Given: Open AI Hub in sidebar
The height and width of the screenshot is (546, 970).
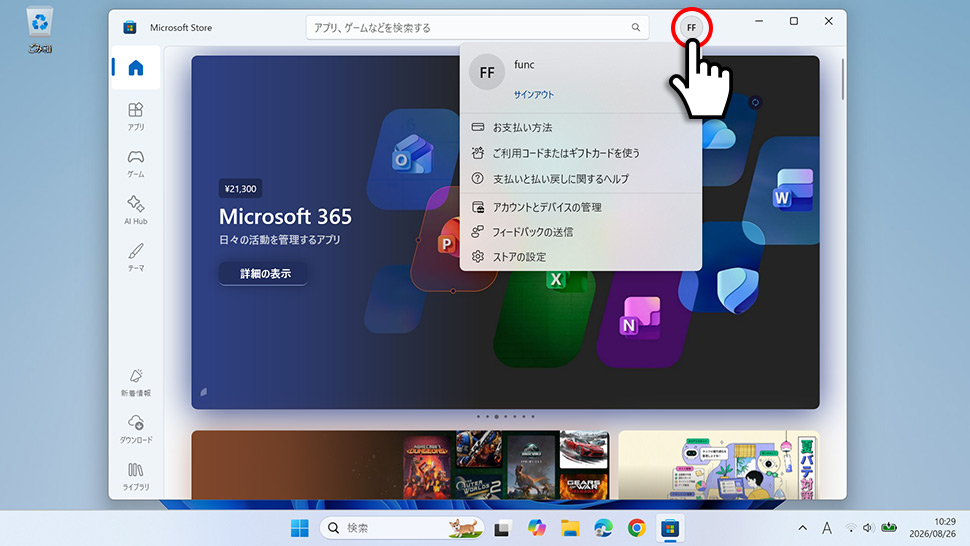Looking at the screenshot, I should point(135,210).
